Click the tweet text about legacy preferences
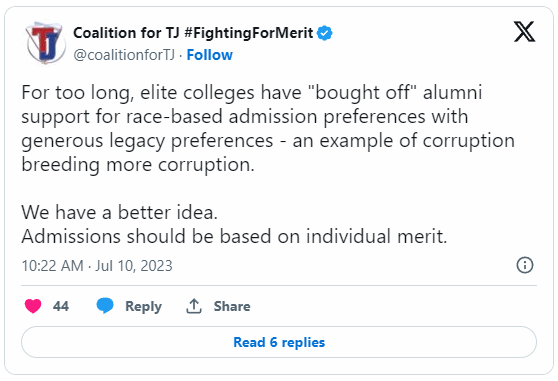Screen dimensions: 558x381 [268, 128]
